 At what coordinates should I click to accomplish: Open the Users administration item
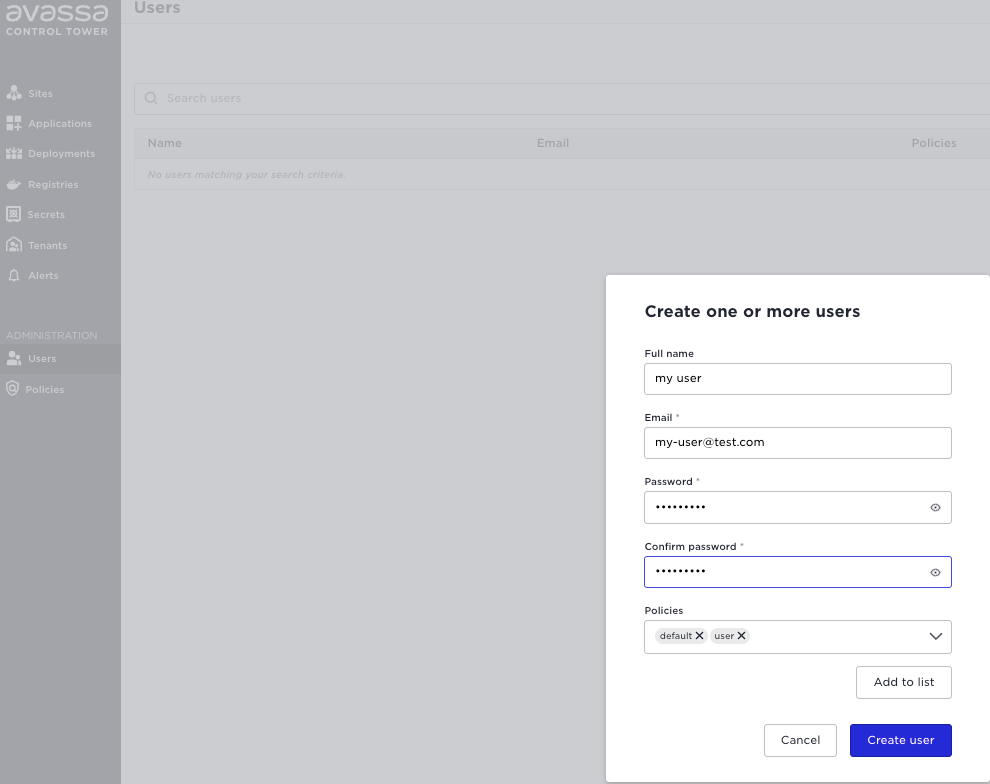(x=60, y=359)
